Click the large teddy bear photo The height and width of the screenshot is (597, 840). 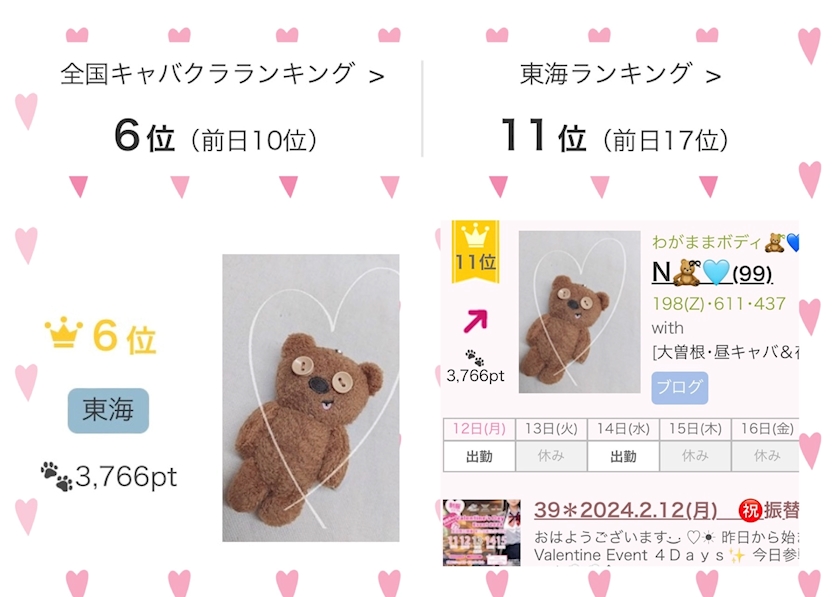311,398
